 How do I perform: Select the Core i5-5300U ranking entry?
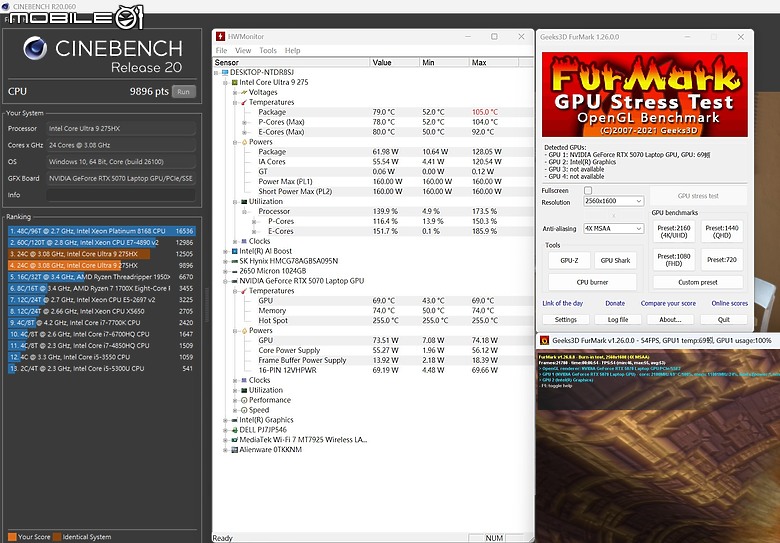101,368
